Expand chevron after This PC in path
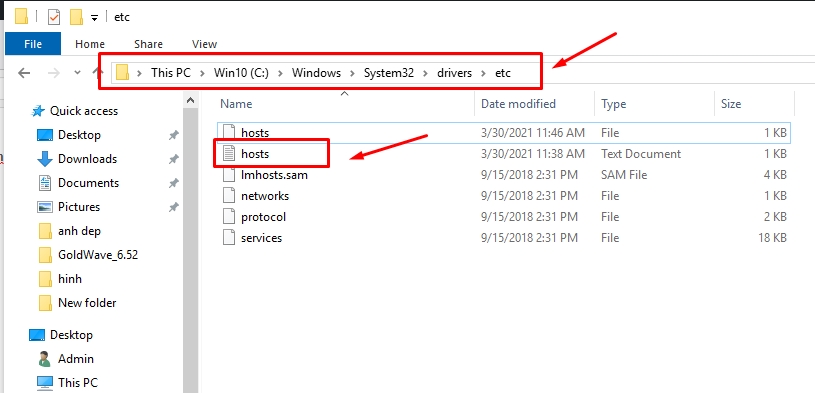The image size is (815, 393). pyautogui.click(x=203, y=73)
